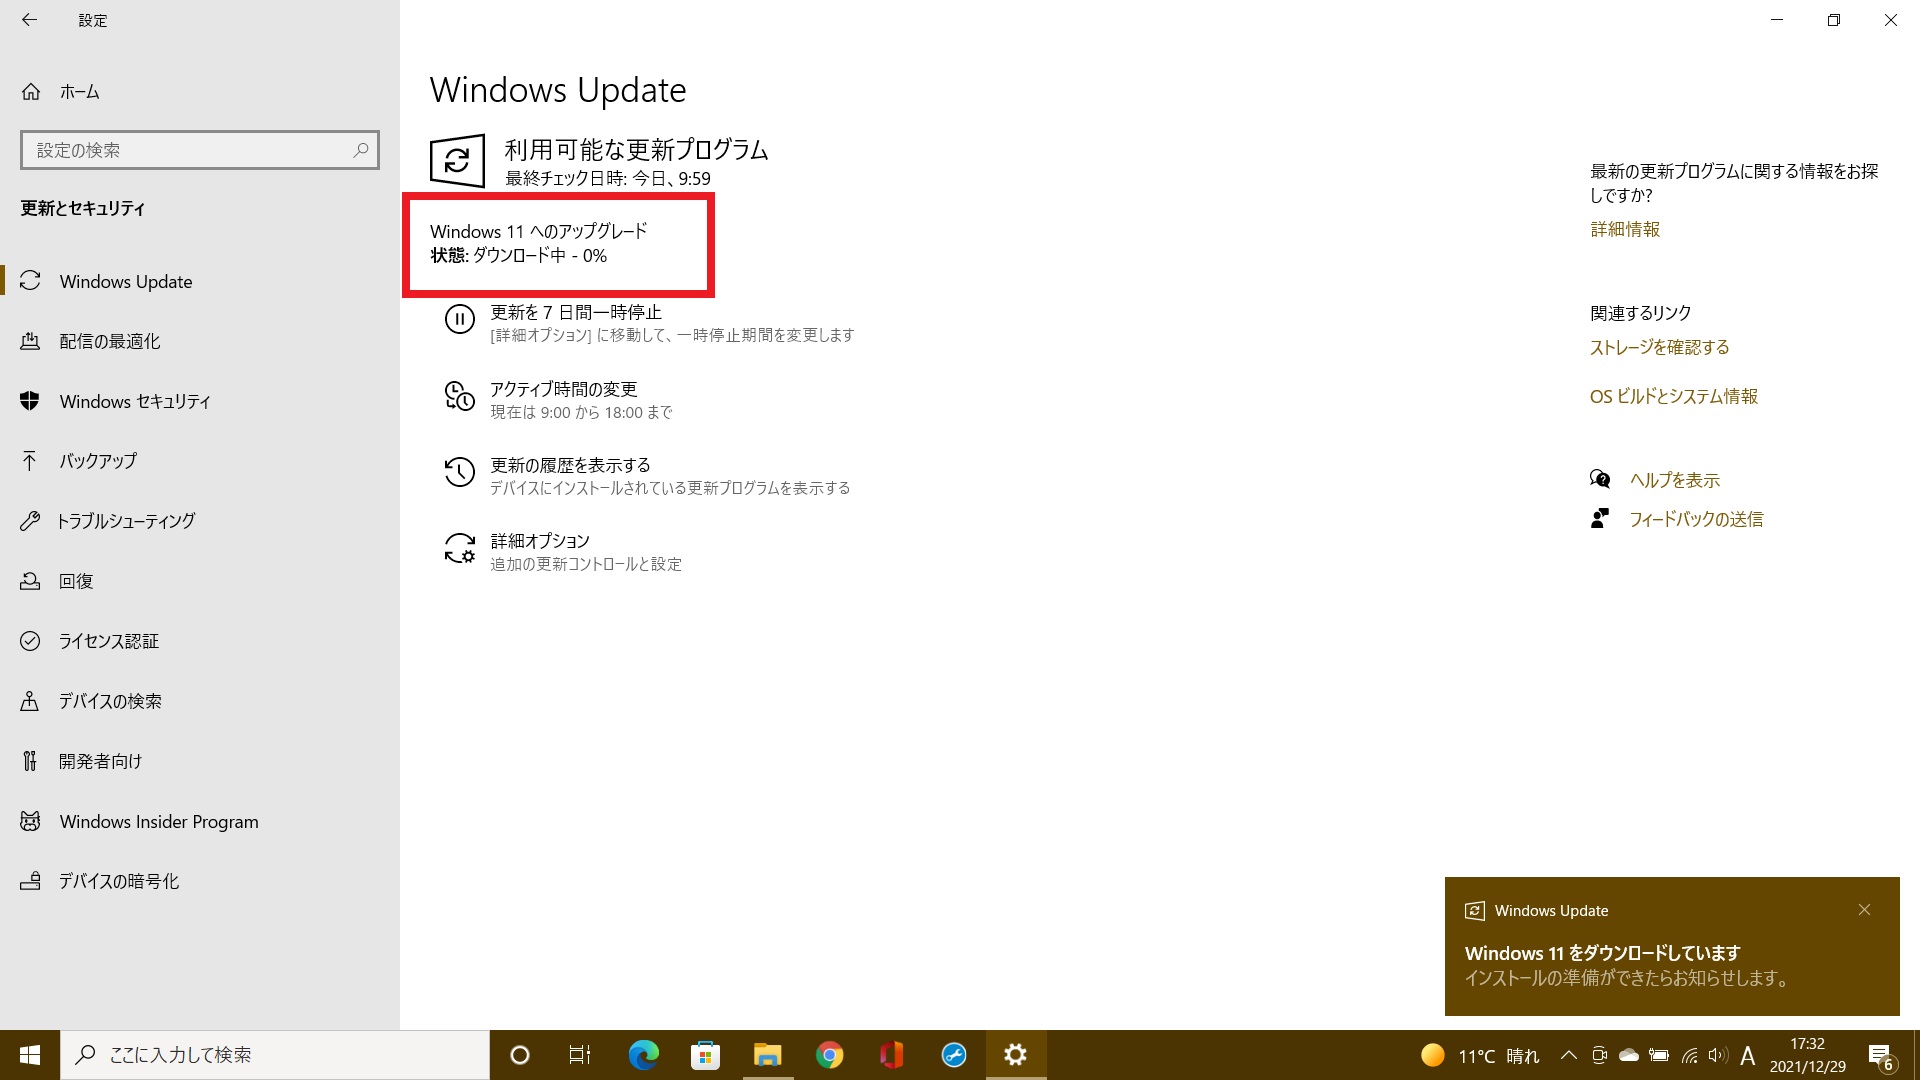Select Windows セキュリティ in the sidebar
This screenshot has height=1080, width=1920.
132,401
